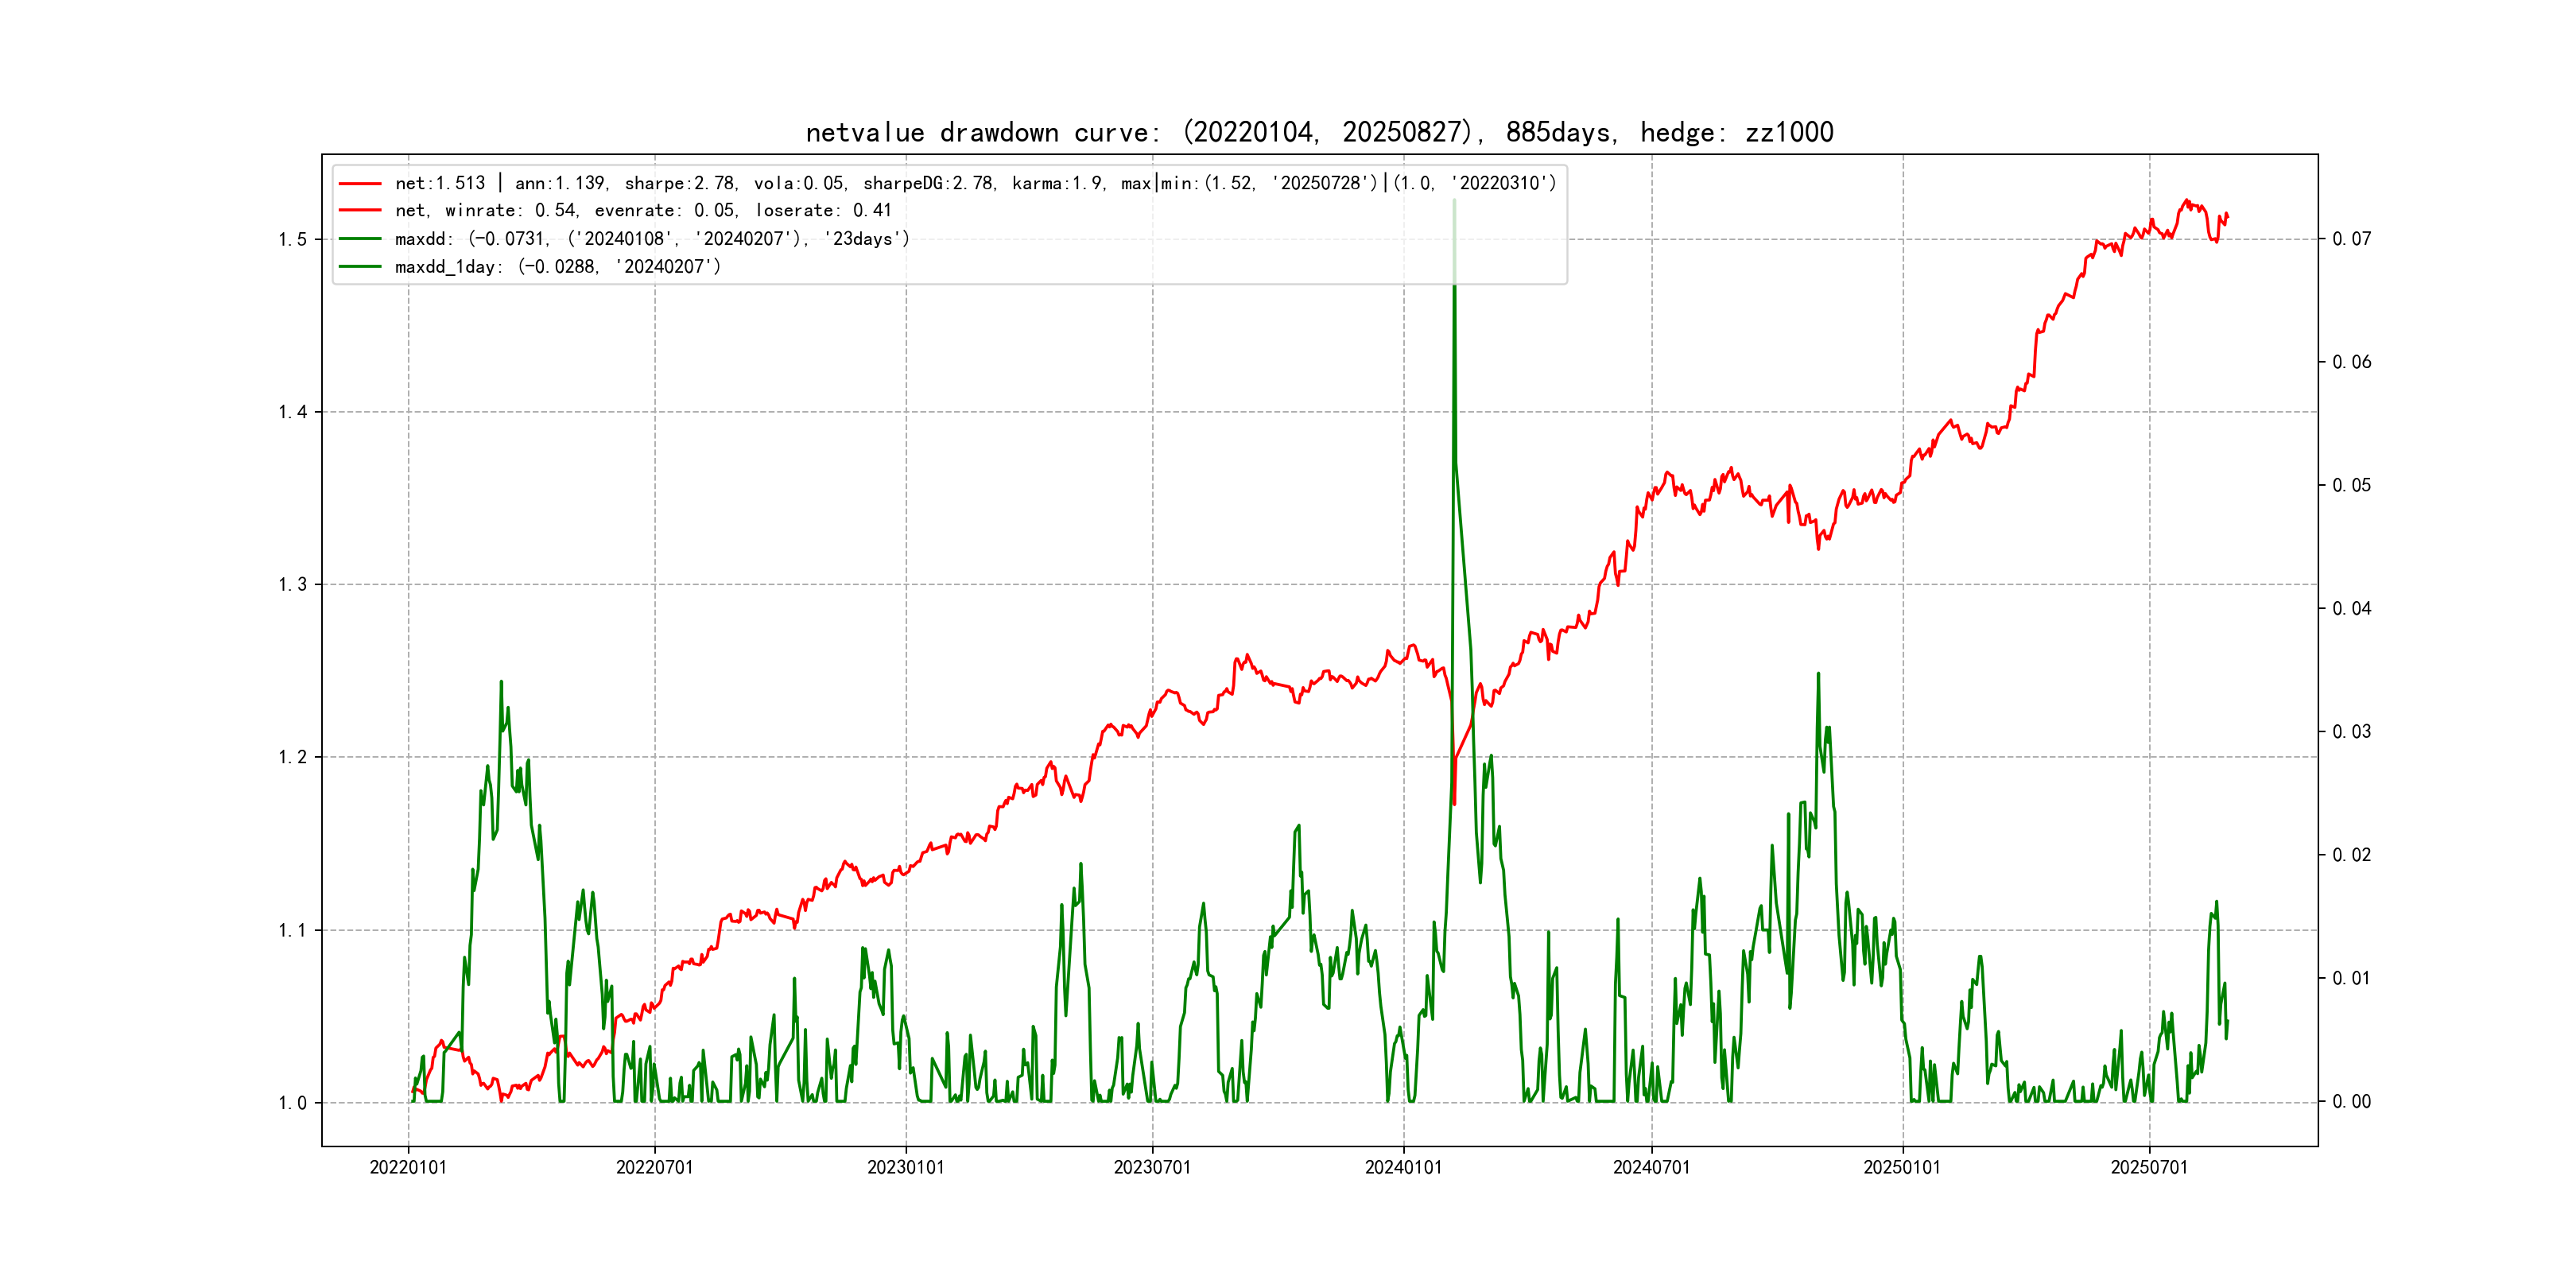2576x1288 pixels.
Task: Click the 20230701 x-axis date label
Action: 1152,1168
